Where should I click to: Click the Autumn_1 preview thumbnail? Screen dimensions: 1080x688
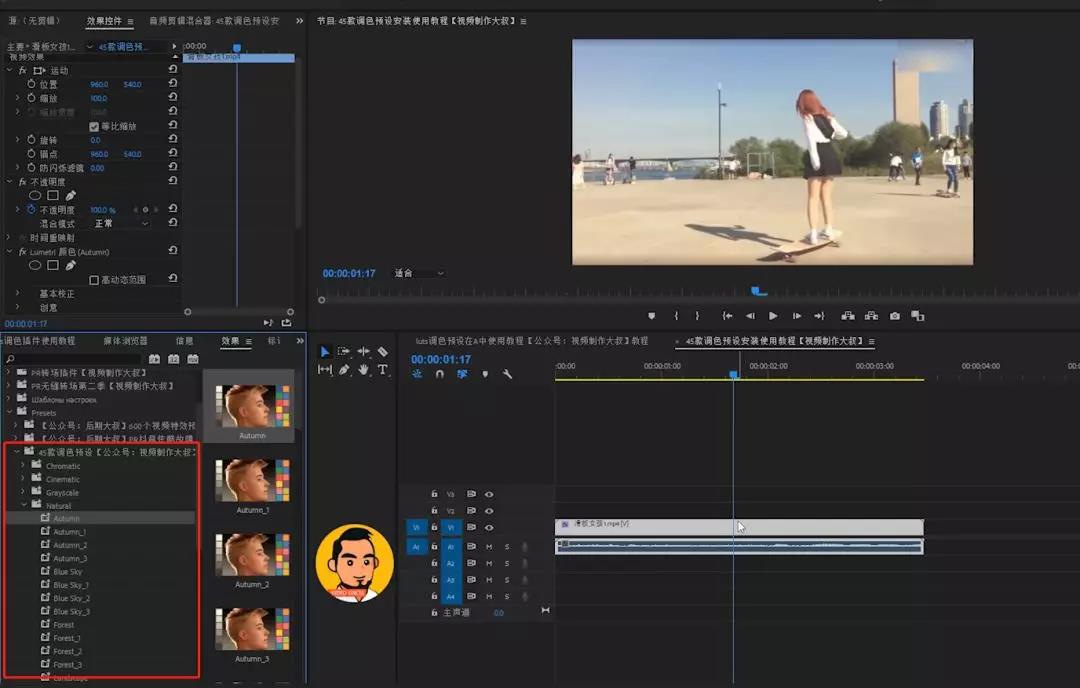coord(252,480)
